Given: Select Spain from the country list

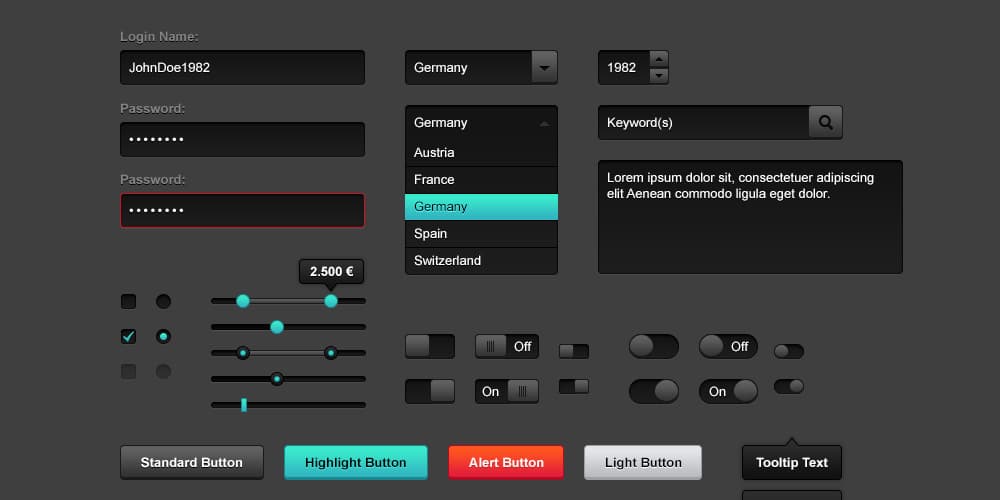Looking at the screenshot, I should (482, 233).
